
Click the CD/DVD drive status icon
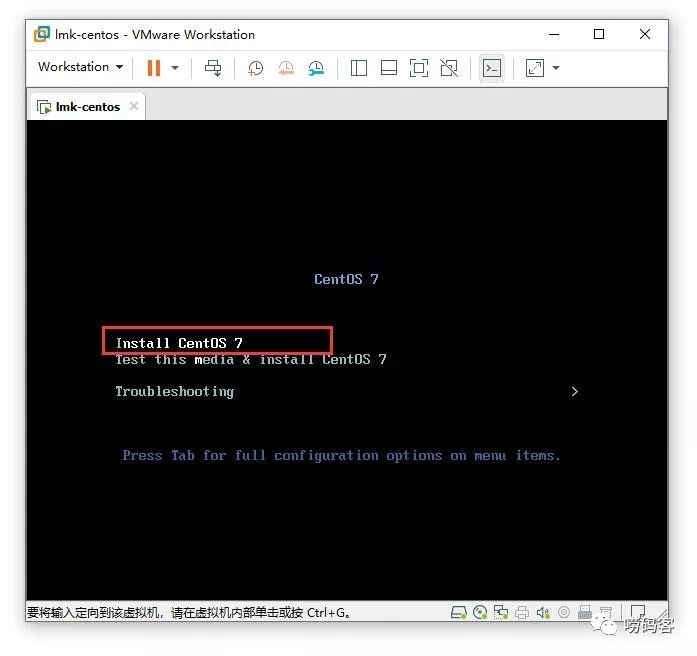tap(480, 612)
